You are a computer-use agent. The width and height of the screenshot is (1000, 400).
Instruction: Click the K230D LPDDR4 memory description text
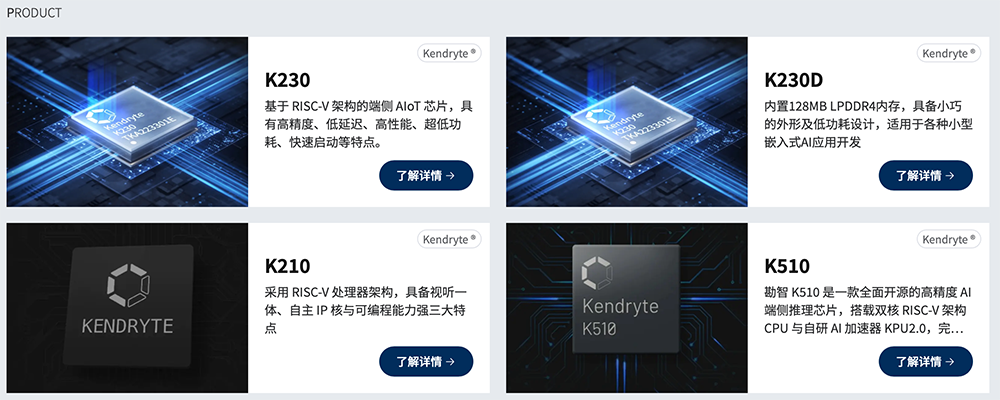[x=869, y=124]
